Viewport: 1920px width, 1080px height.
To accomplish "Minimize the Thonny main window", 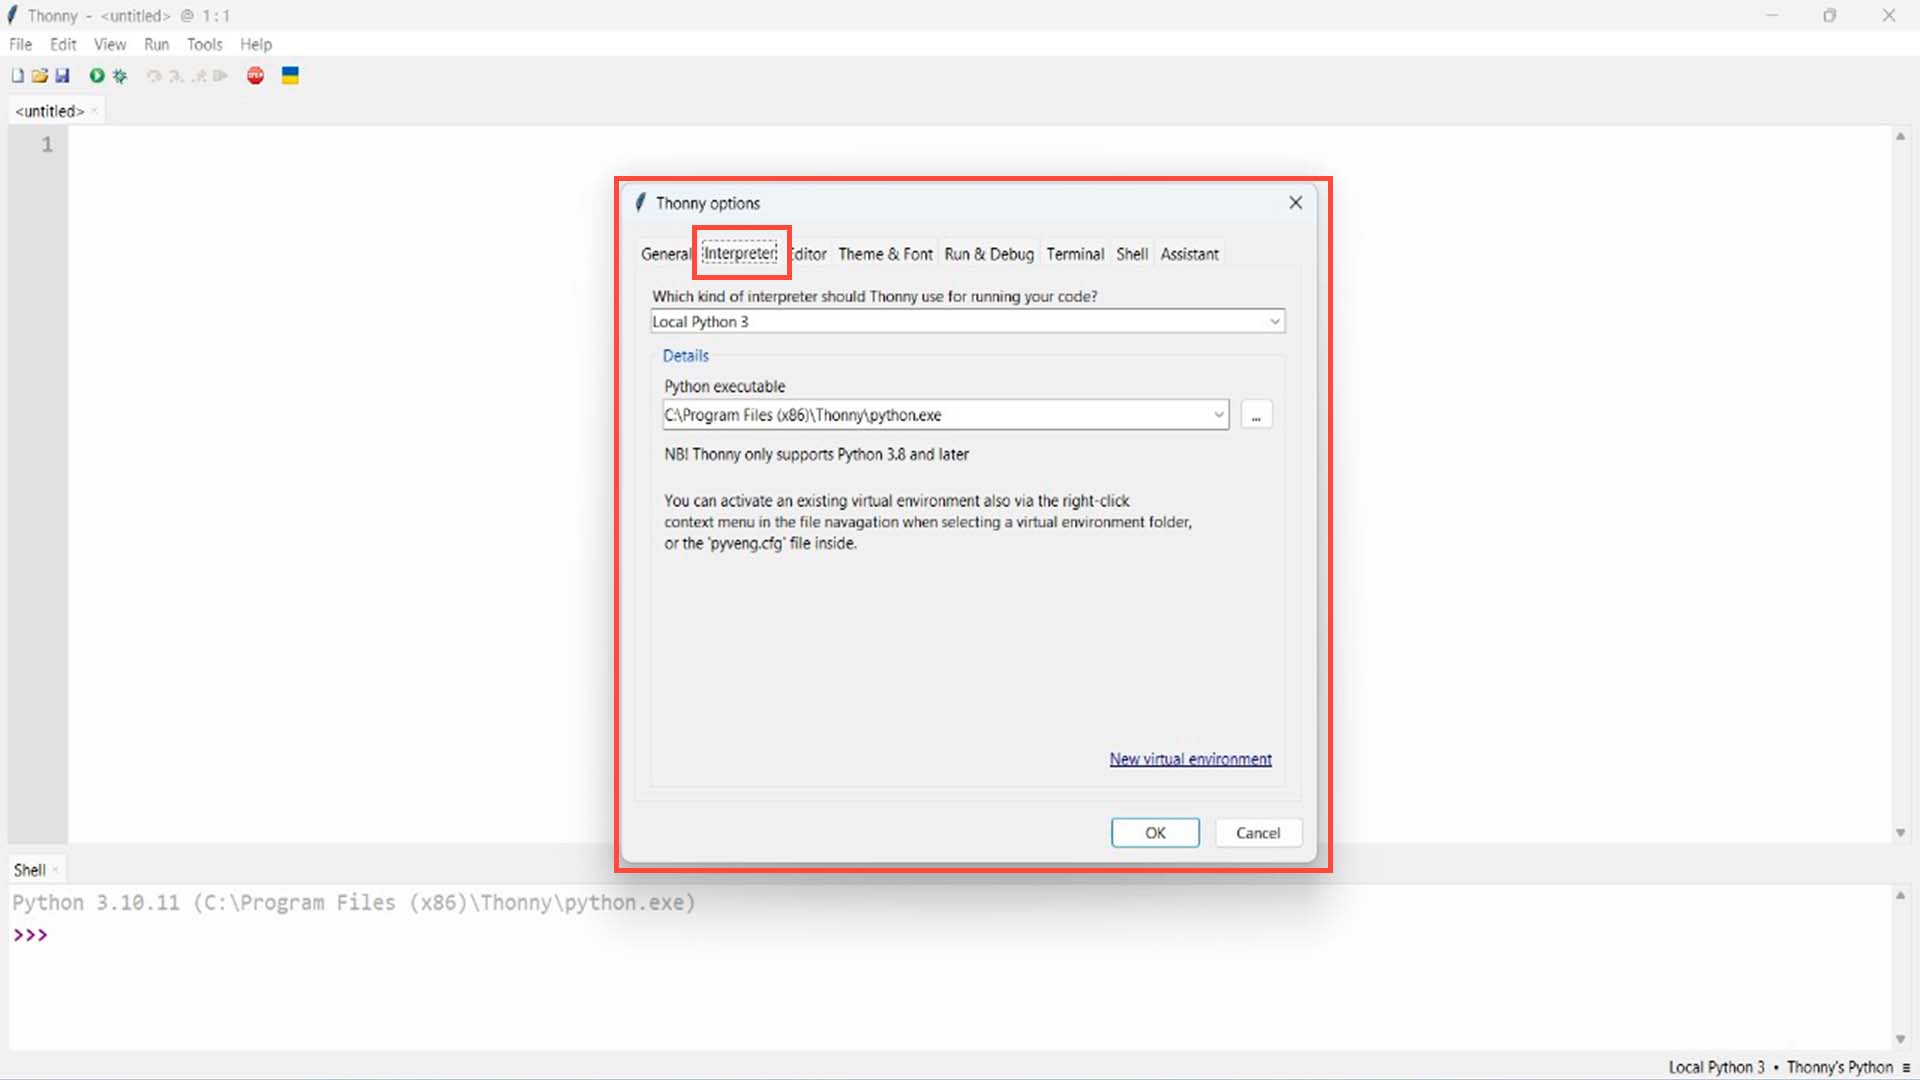I will point(1772,15).
